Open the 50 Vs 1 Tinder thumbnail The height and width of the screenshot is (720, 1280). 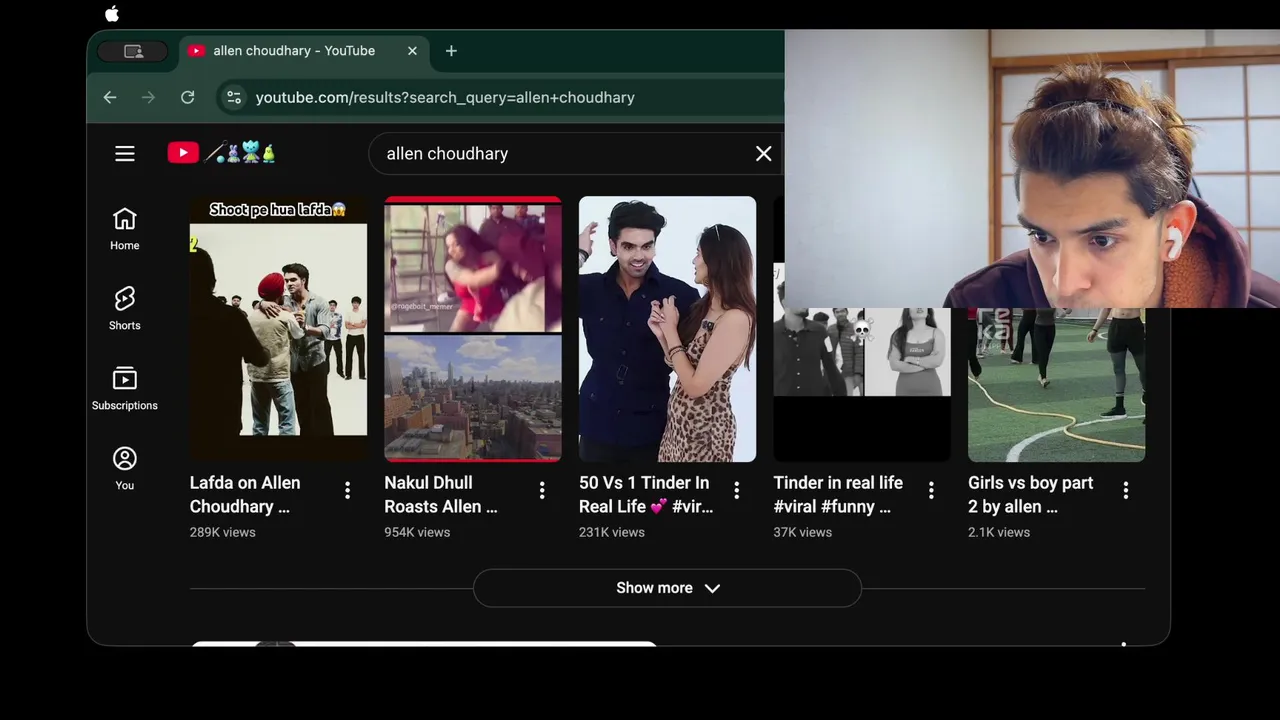pos(667,329)
